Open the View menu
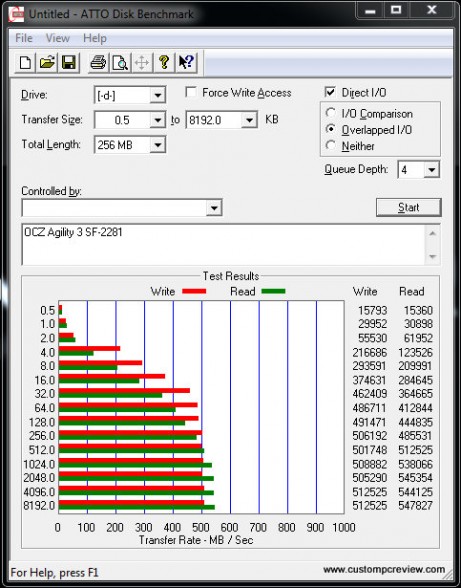461x588 pixels. (57, 38)
